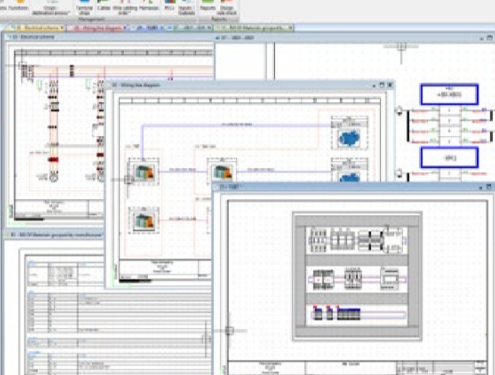495x375 pixels.
Task: Select top blue motor symbol in wiring diagram
Action: point(349,137)
